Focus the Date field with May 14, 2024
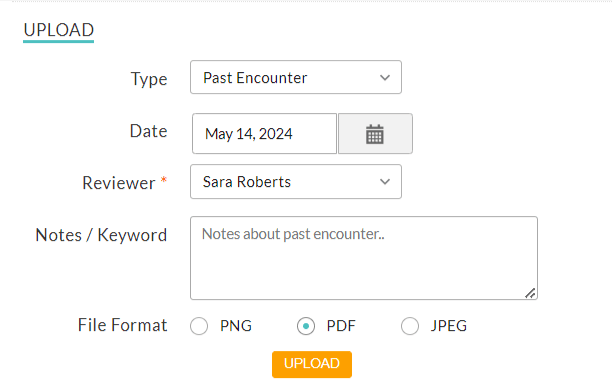612x391 pixels. pyautogui.click(x=264, y=134)
